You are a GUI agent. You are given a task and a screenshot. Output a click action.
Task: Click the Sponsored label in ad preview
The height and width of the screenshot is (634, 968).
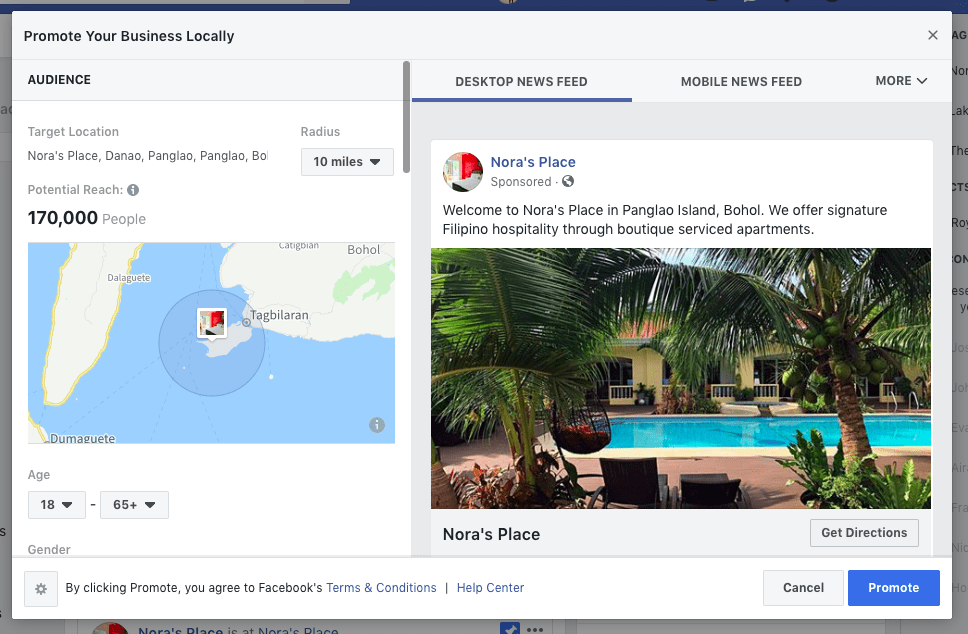pos(521,181)
